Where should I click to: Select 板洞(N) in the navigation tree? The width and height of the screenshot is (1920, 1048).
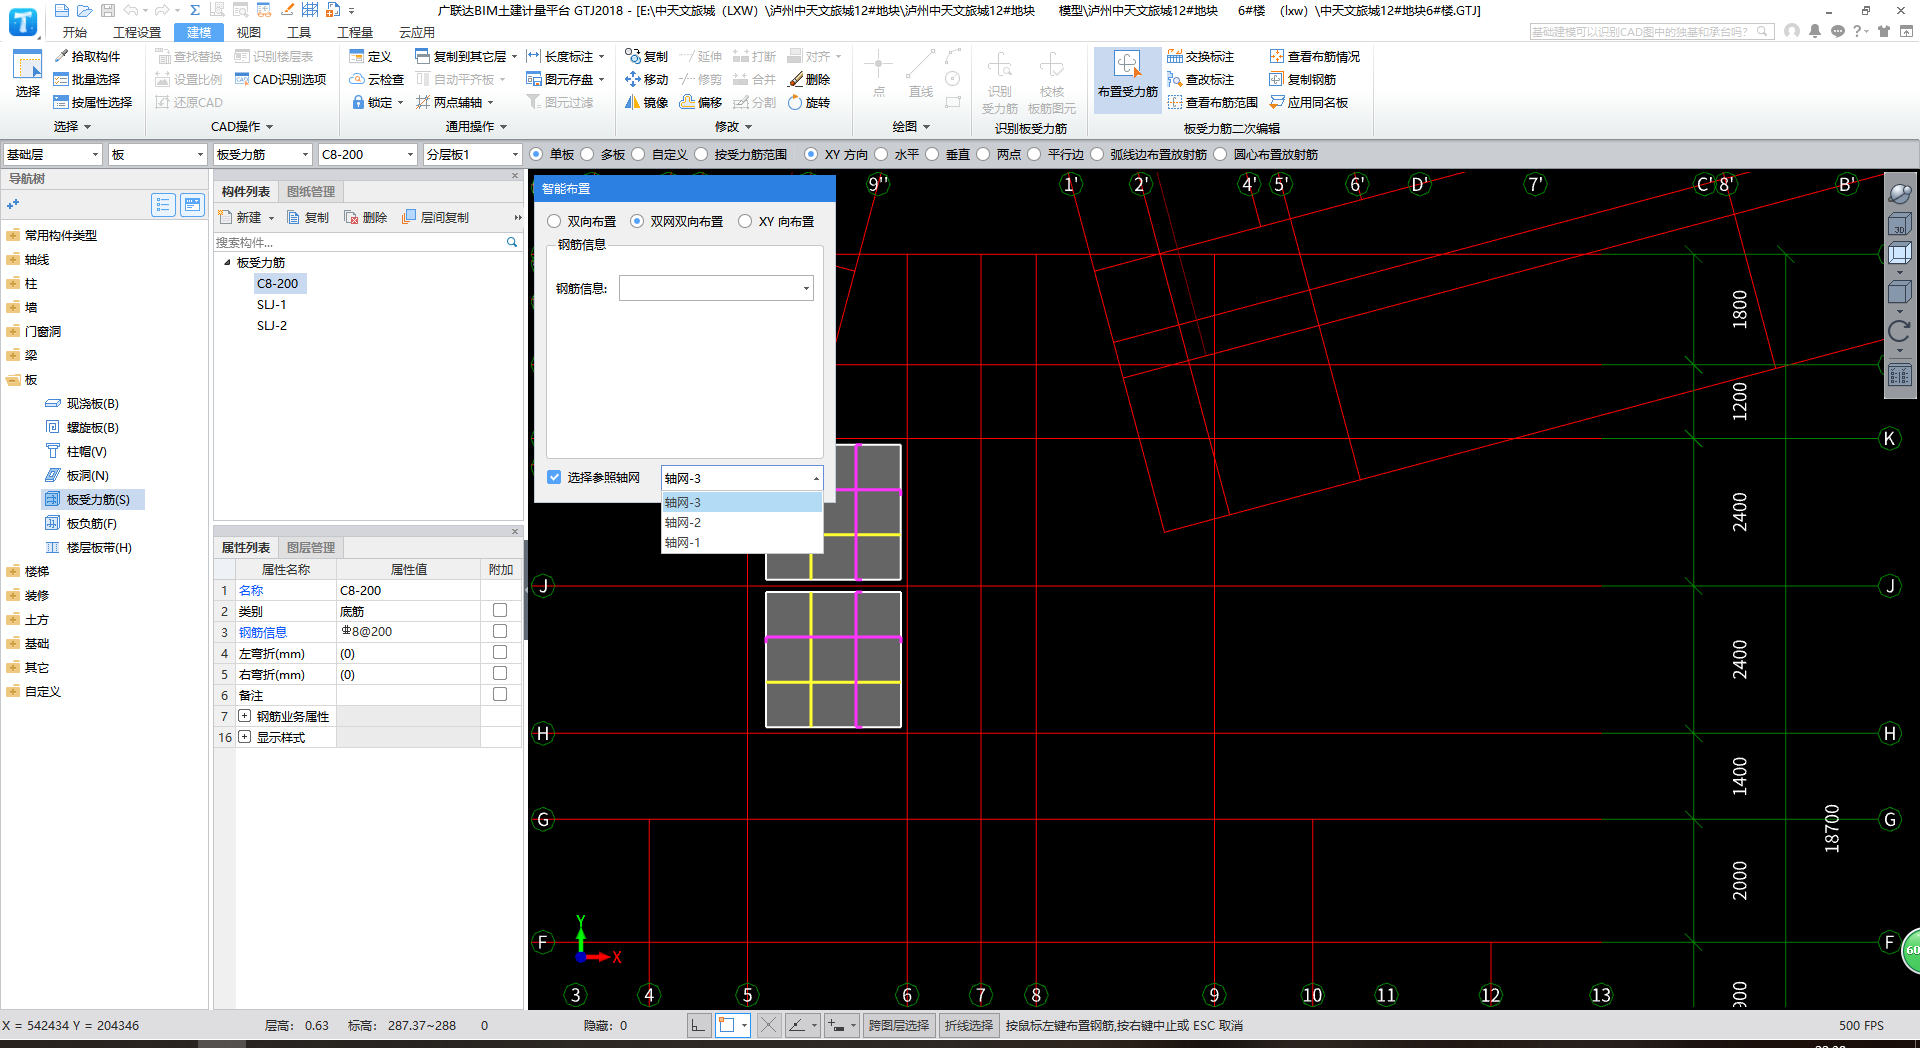[x=87, y=475]
